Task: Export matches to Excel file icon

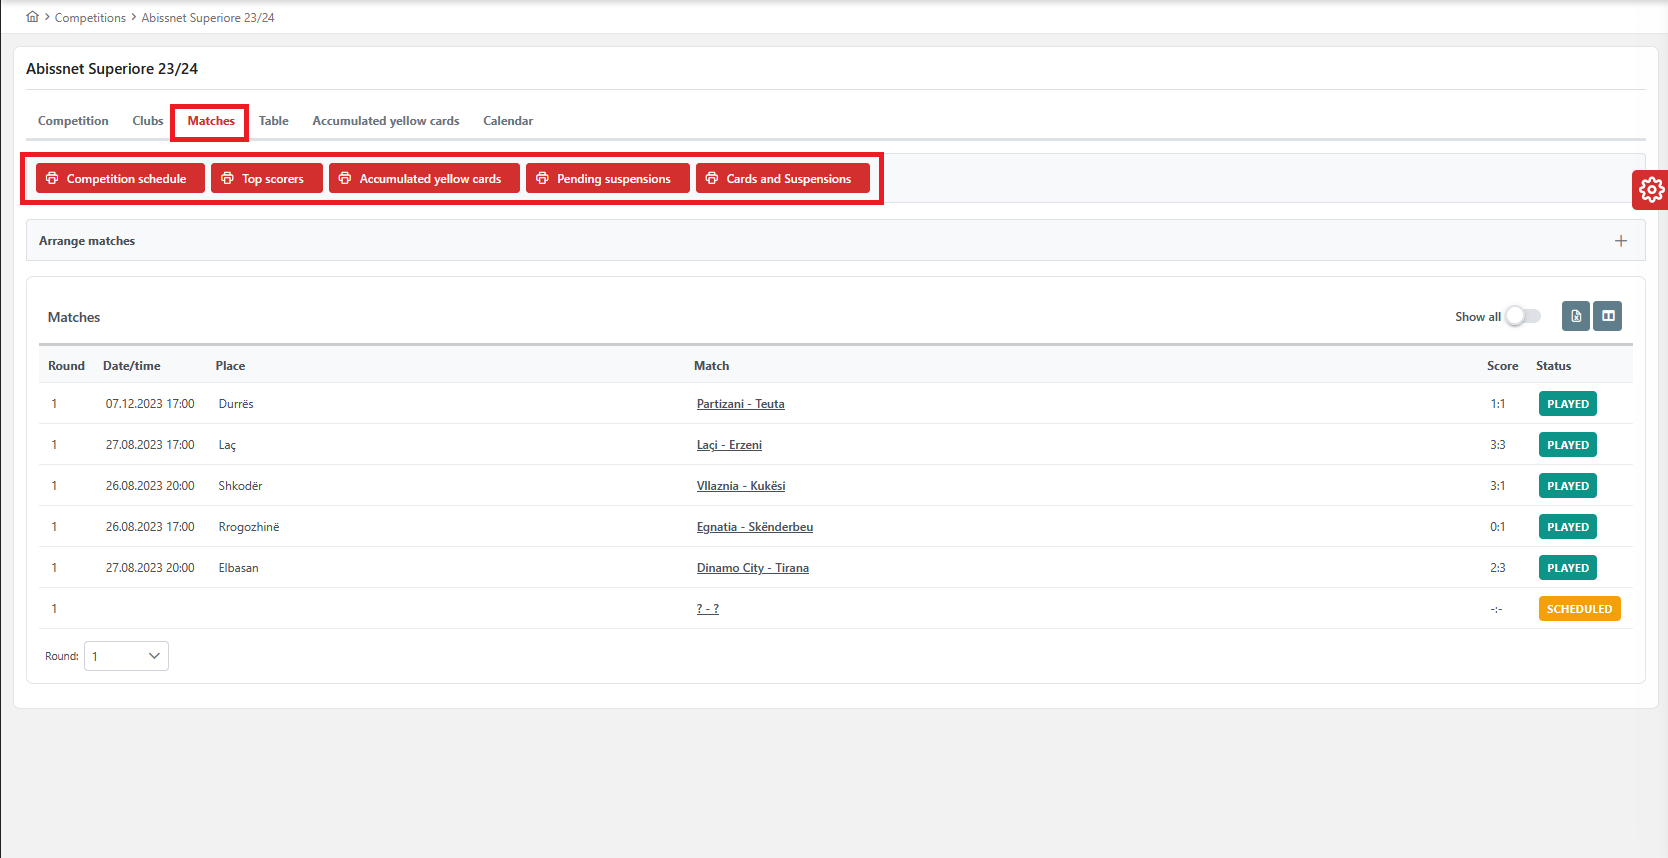Action: 1575,316
